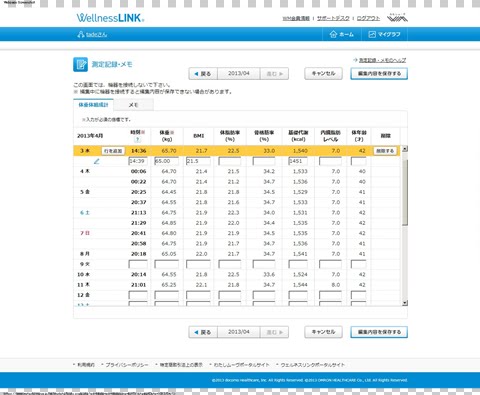This screenshot has height=395, width=480.
Task: Click the add row button on April 3
Action: (x=113, y=151)
